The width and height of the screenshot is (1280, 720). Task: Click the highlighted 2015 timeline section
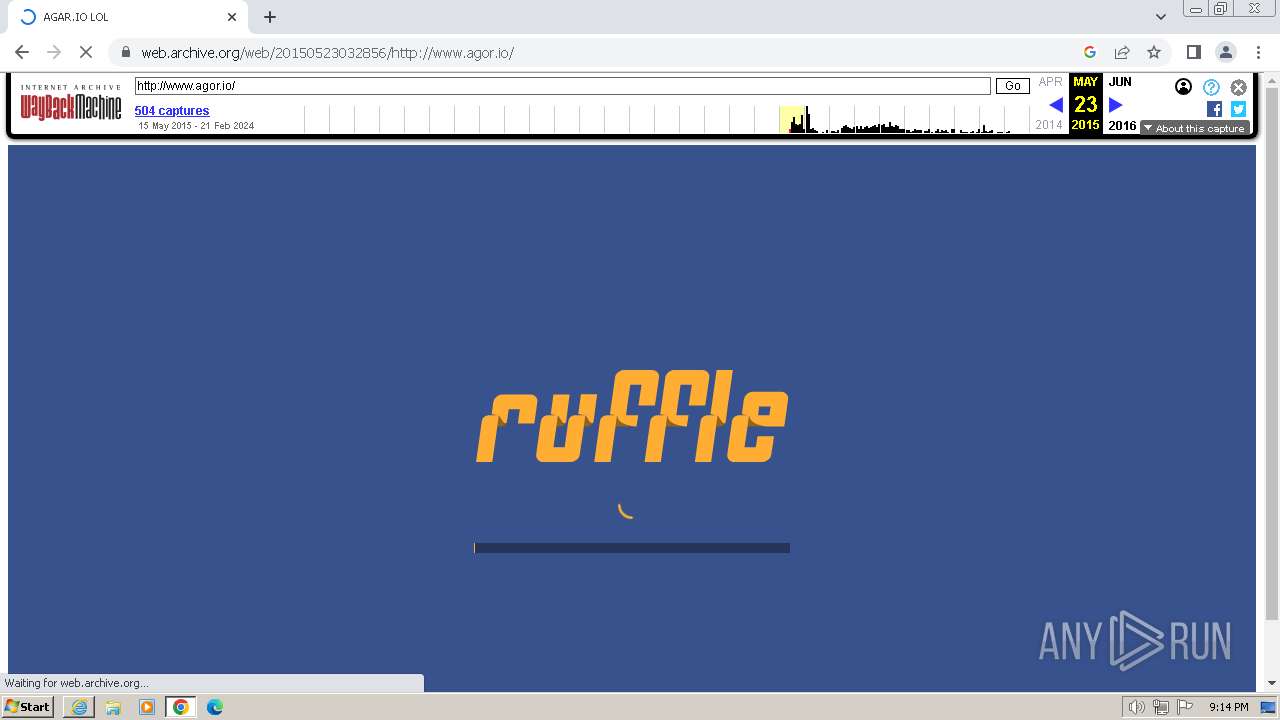792,119
